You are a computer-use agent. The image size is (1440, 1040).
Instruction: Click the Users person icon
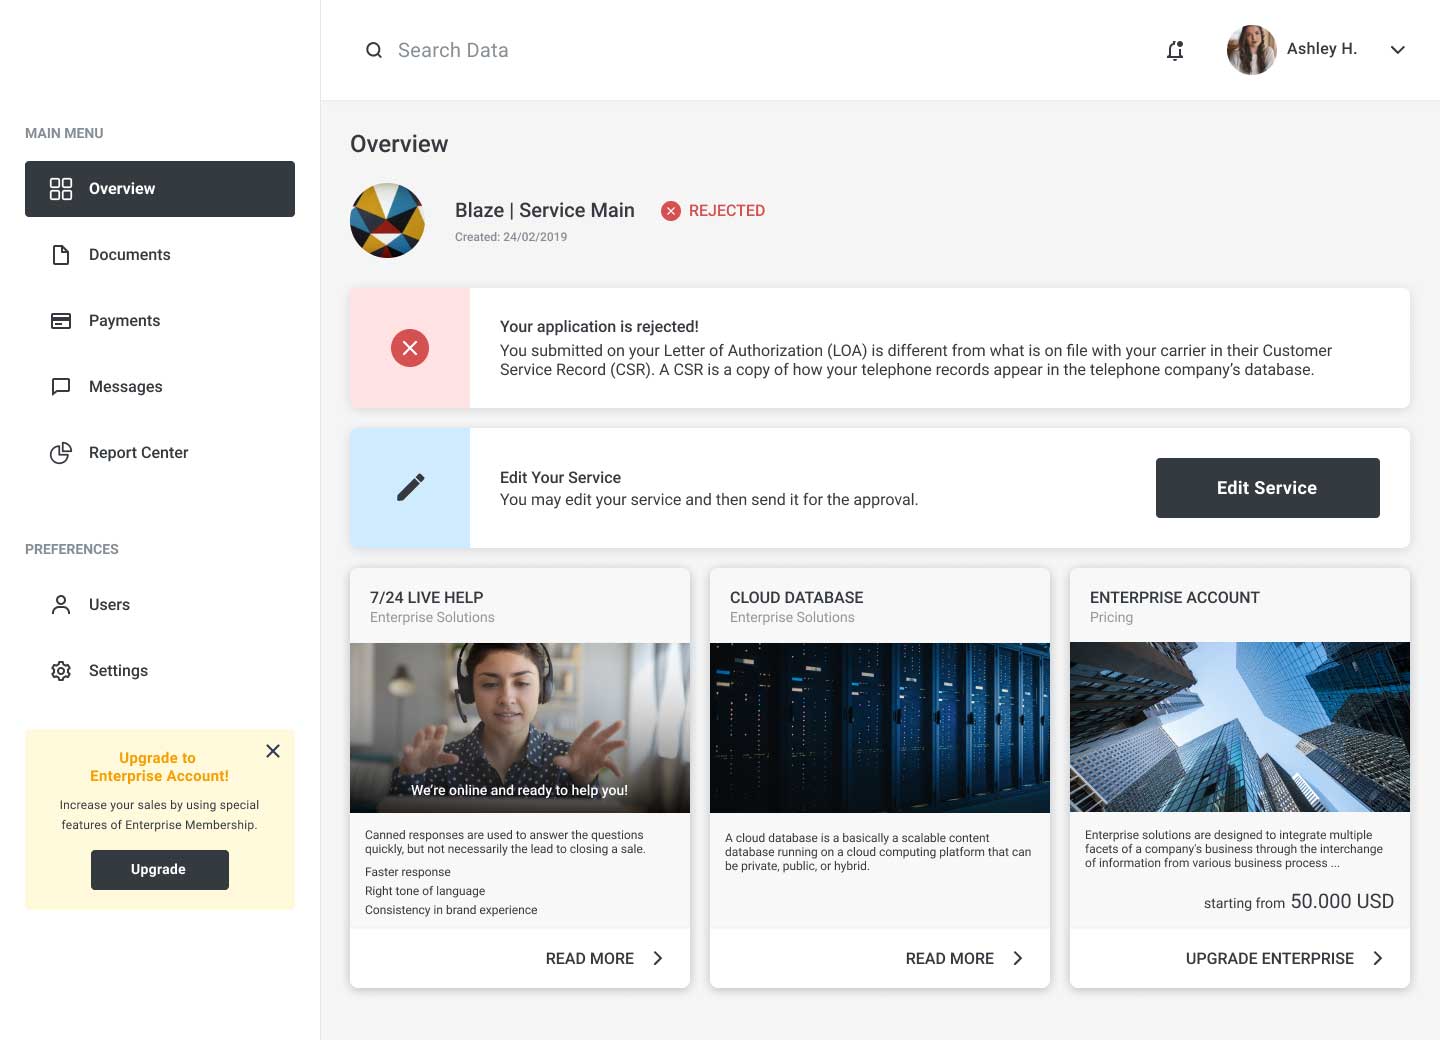[61, 605]
